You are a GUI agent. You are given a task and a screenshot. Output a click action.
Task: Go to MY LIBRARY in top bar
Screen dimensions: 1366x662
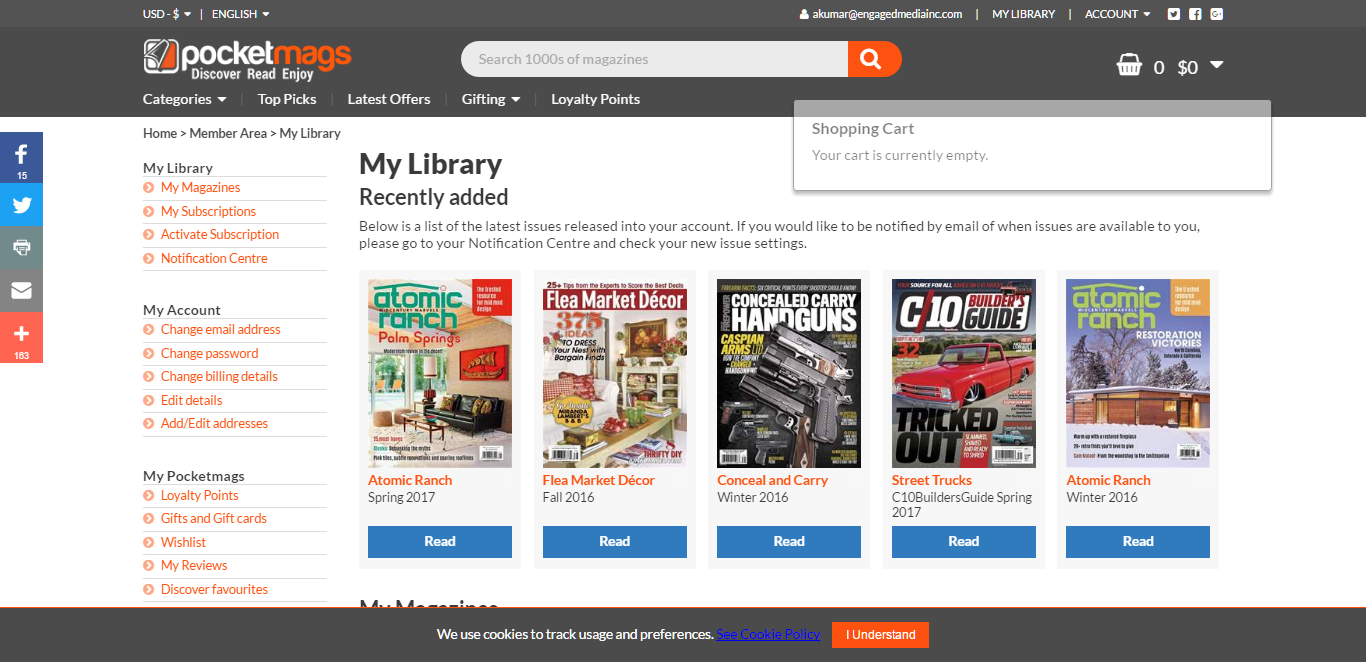click(x=1023, y=14)
